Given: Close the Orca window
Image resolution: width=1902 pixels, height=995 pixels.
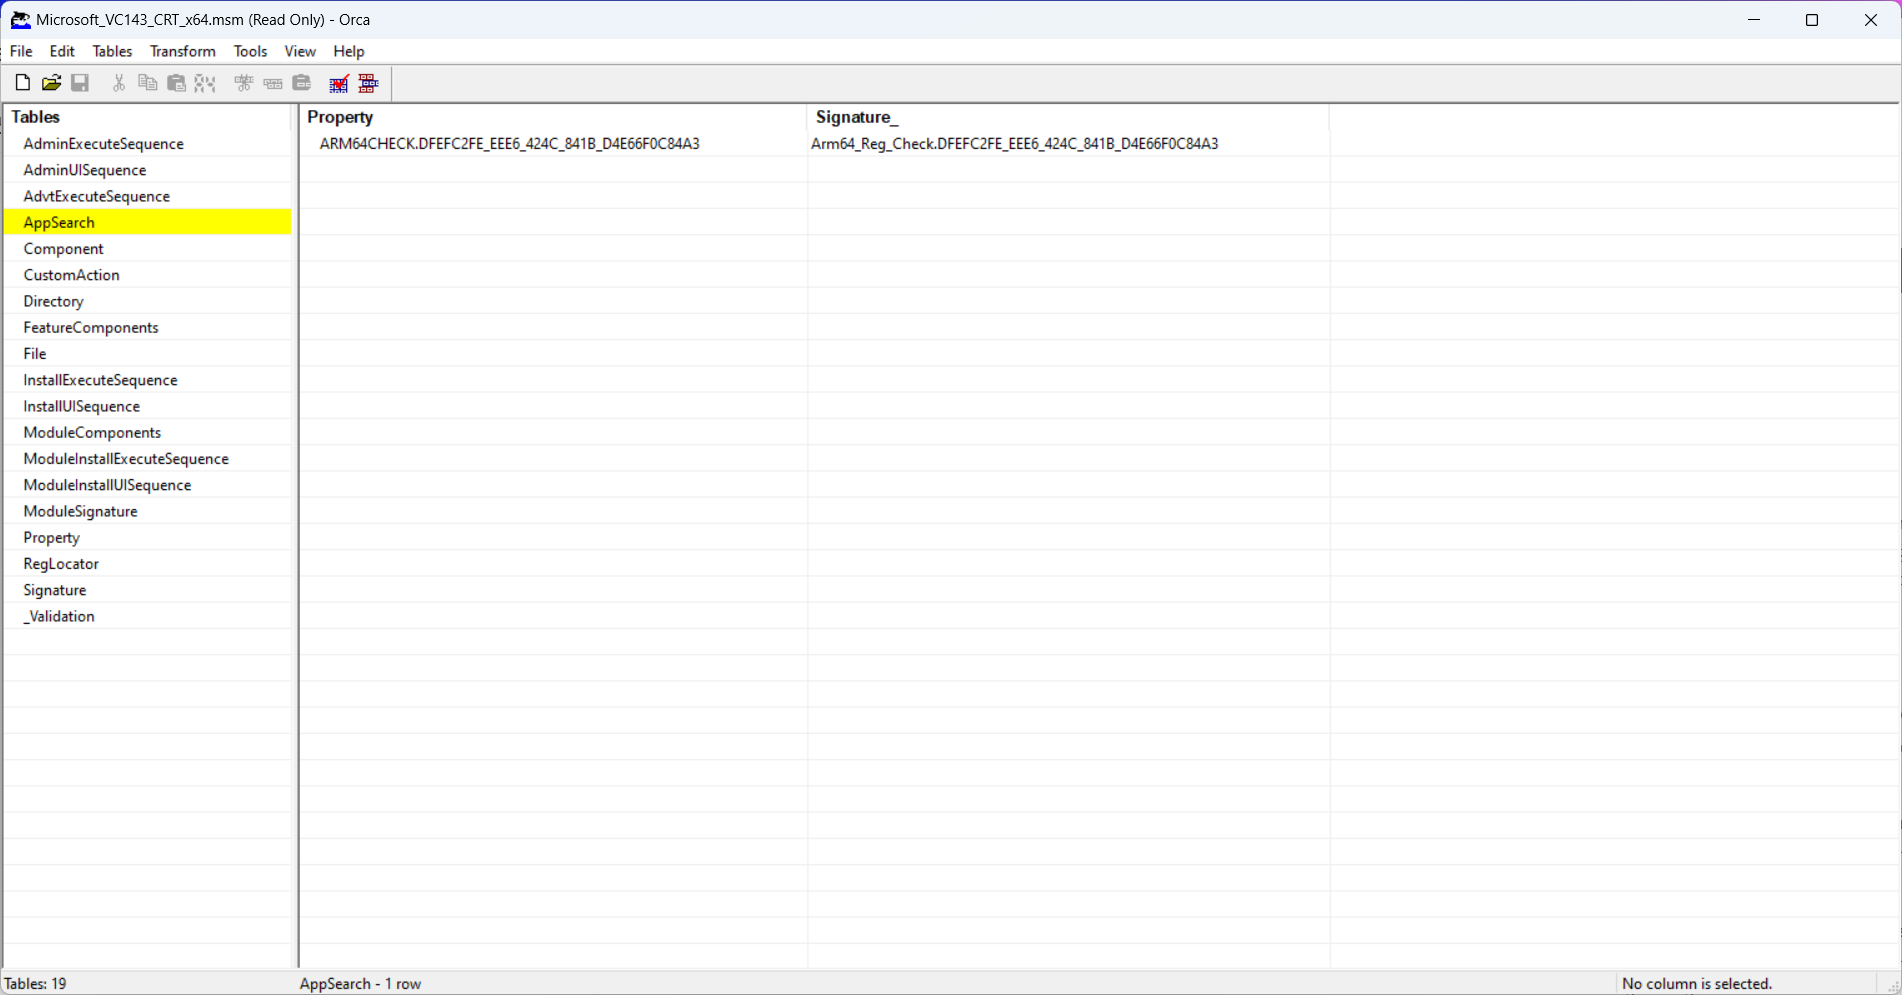Looking at the screenshot, I should (x=1871, y=20).
